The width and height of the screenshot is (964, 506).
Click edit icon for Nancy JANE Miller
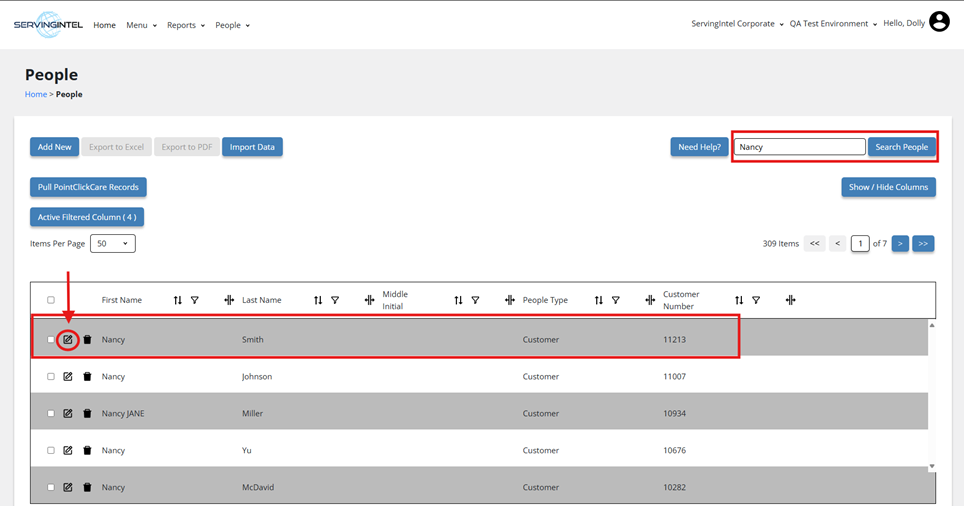tap(68, 414)
